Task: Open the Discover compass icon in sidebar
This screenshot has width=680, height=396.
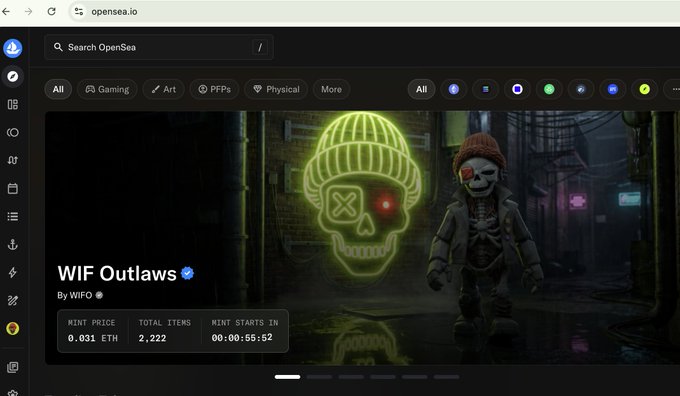Action: pos(13,76)
